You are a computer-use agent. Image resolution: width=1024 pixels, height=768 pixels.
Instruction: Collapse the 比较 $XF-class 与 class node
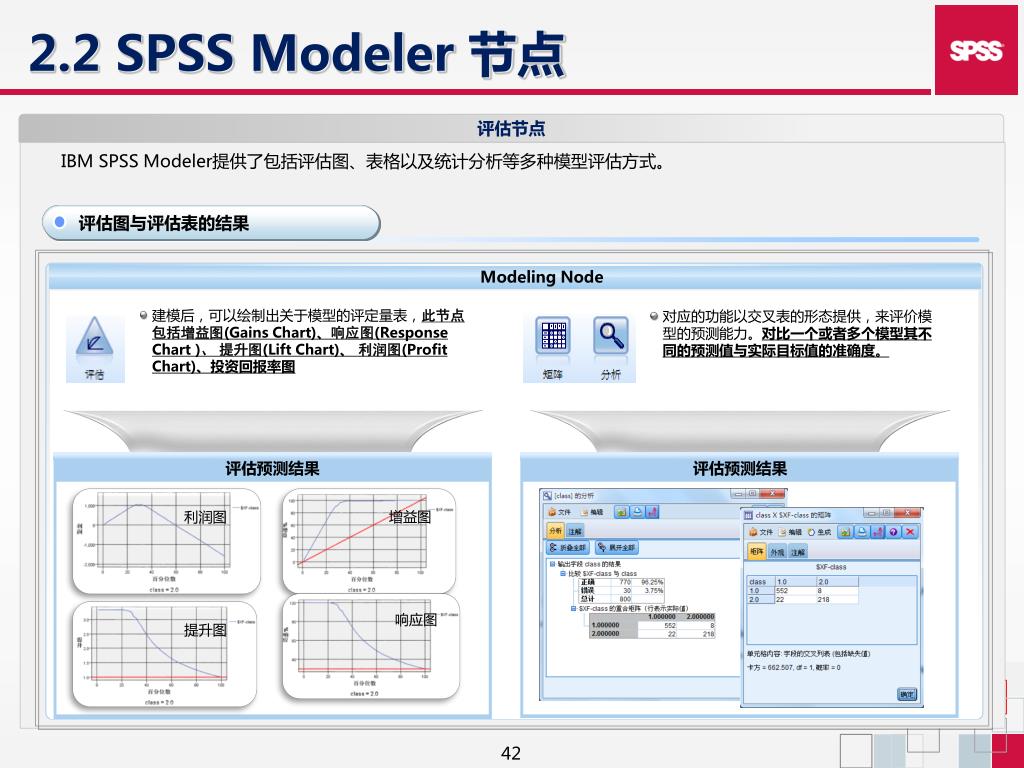[563, 573]
